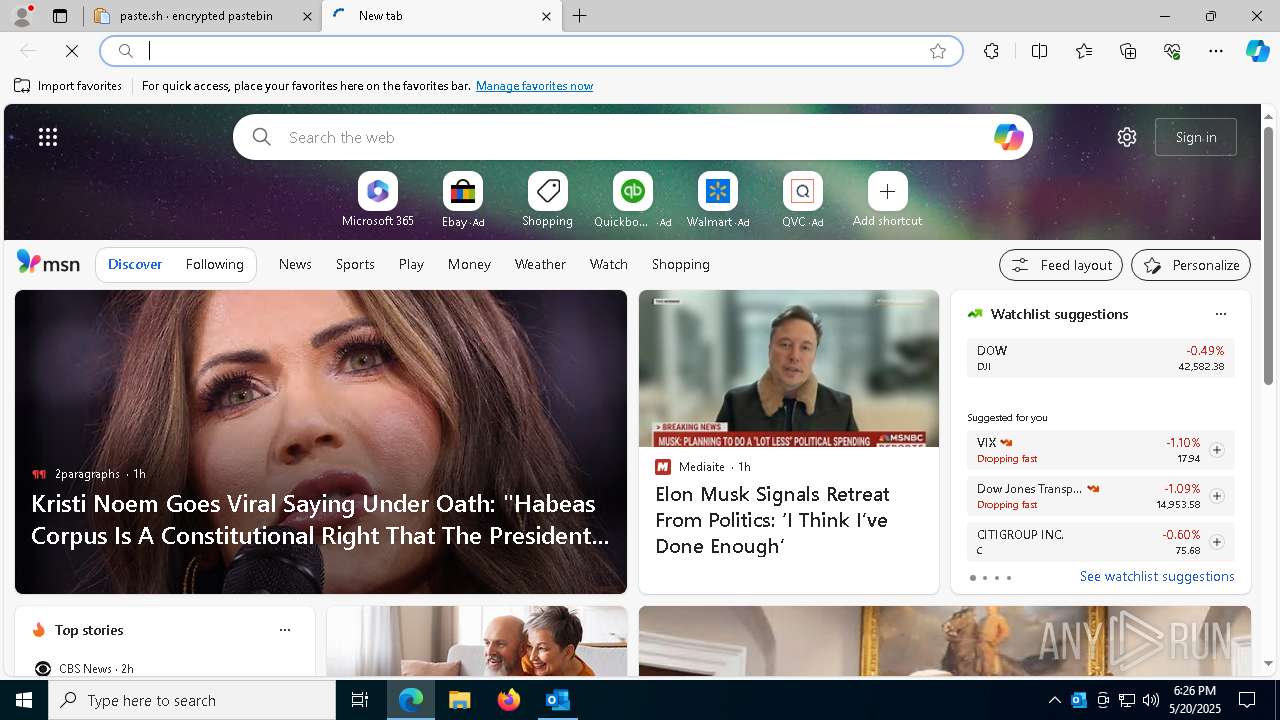This screenshot has height=720, width=1280.
Task: Click Copilot icon in web search box
Action: tap(1008, 137)
